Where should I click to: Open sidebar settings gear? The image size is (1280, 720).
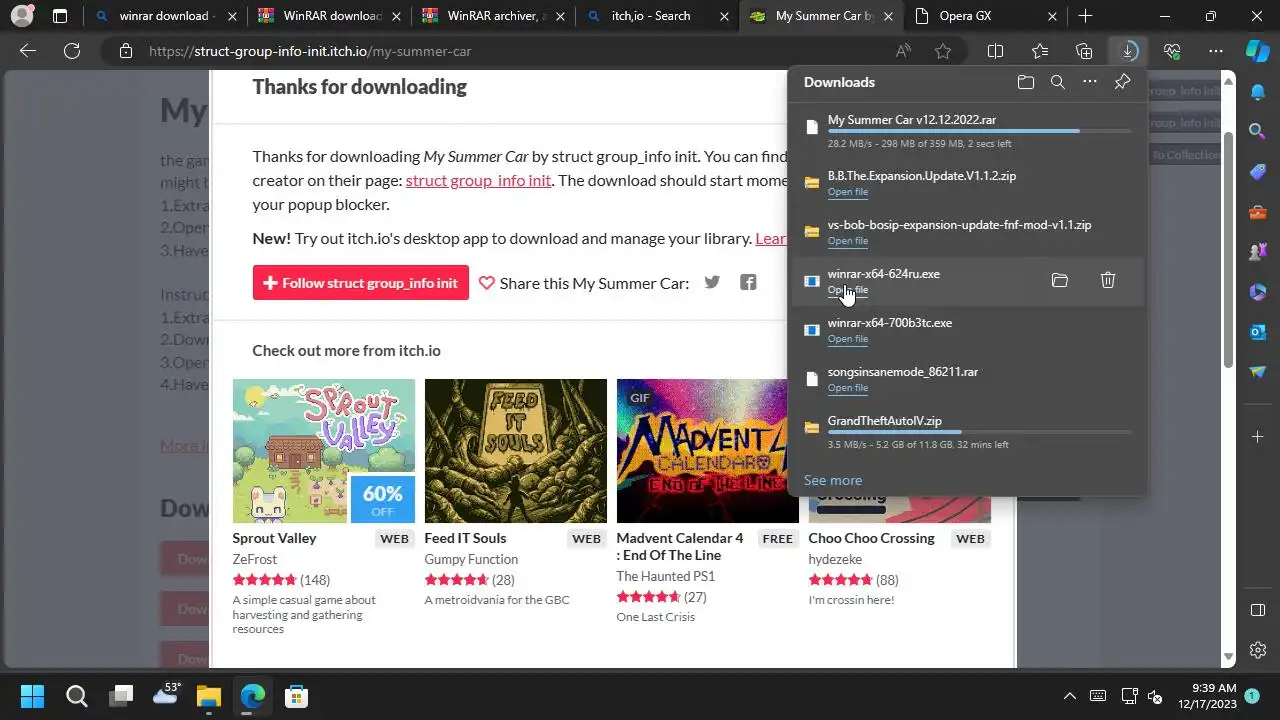click(x=1258, y=649)
